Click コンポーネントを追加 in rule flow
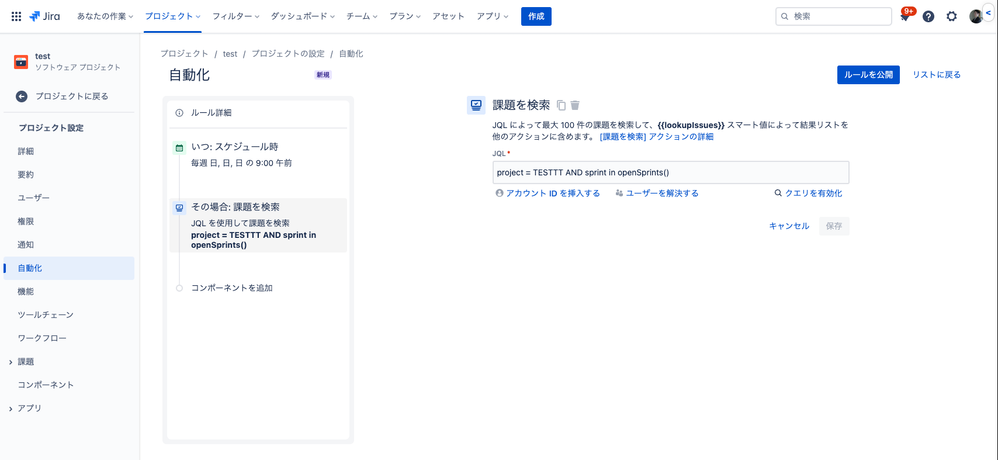 click(x=232, y=288)
